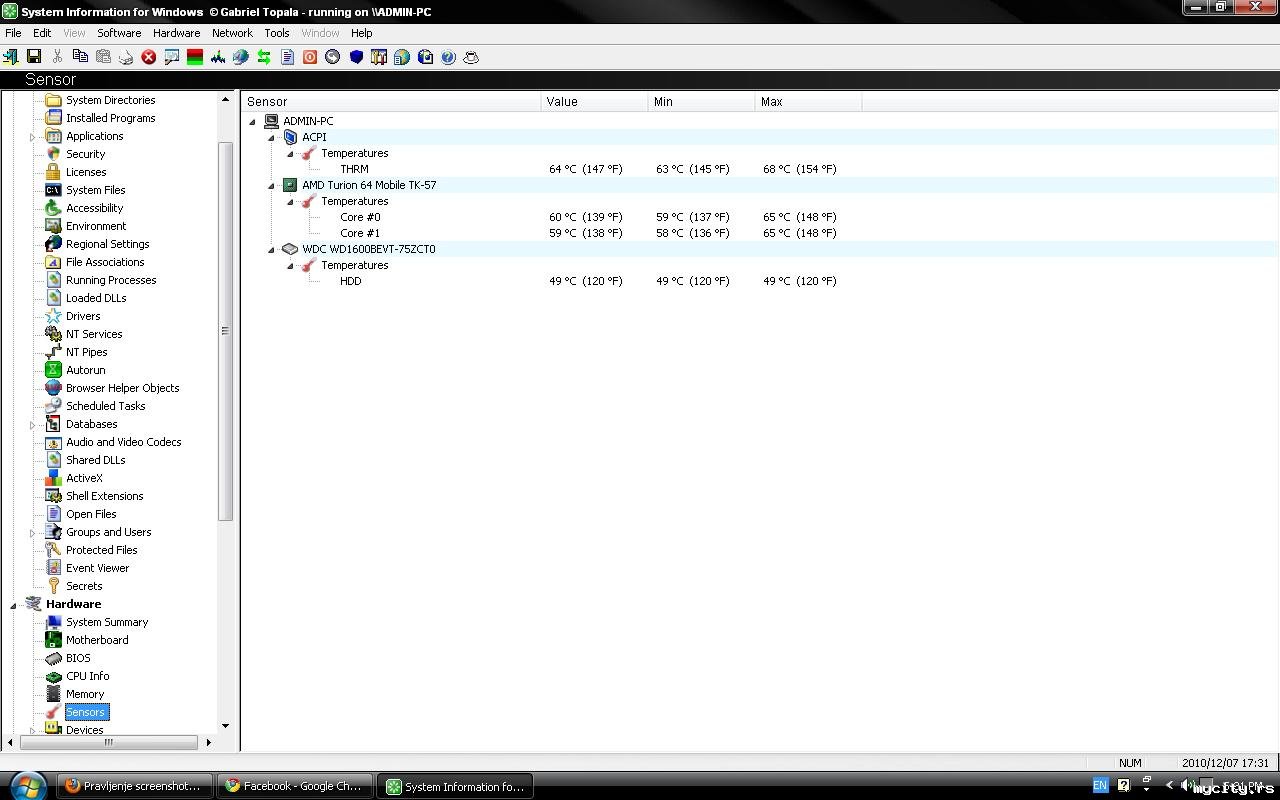Select the BIOS item in the tree
This screenshot has width=1280, height=800.
coord(78,658)
